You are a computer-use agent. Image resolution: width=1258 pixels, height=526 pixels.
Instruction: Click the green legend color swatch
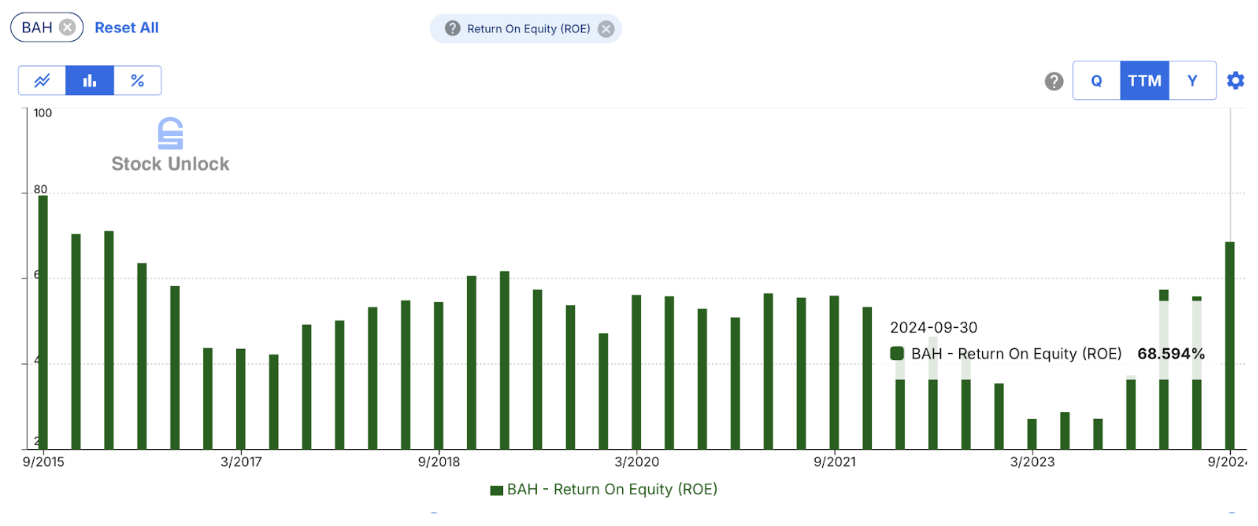click(x=496, y=490)
